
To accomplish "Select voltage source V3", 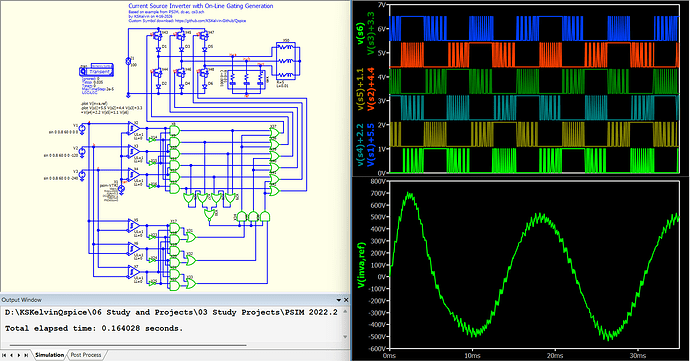I will [x=82, y=175].
